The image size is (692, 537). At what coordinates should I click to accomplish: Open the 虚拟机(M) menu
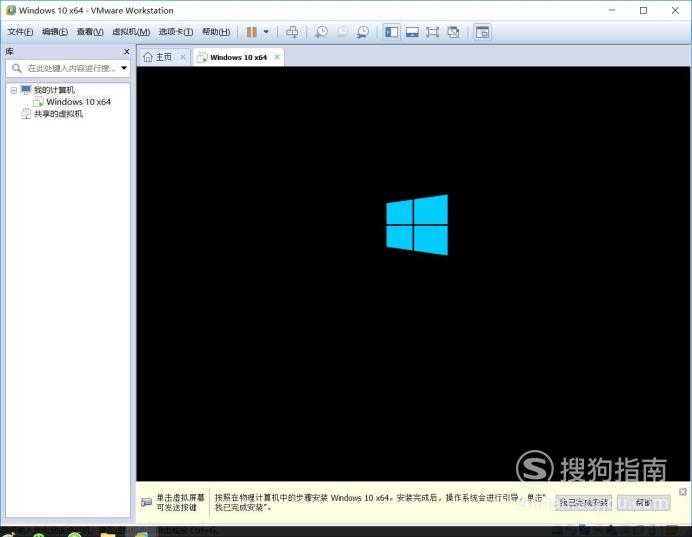pos(131,32)
